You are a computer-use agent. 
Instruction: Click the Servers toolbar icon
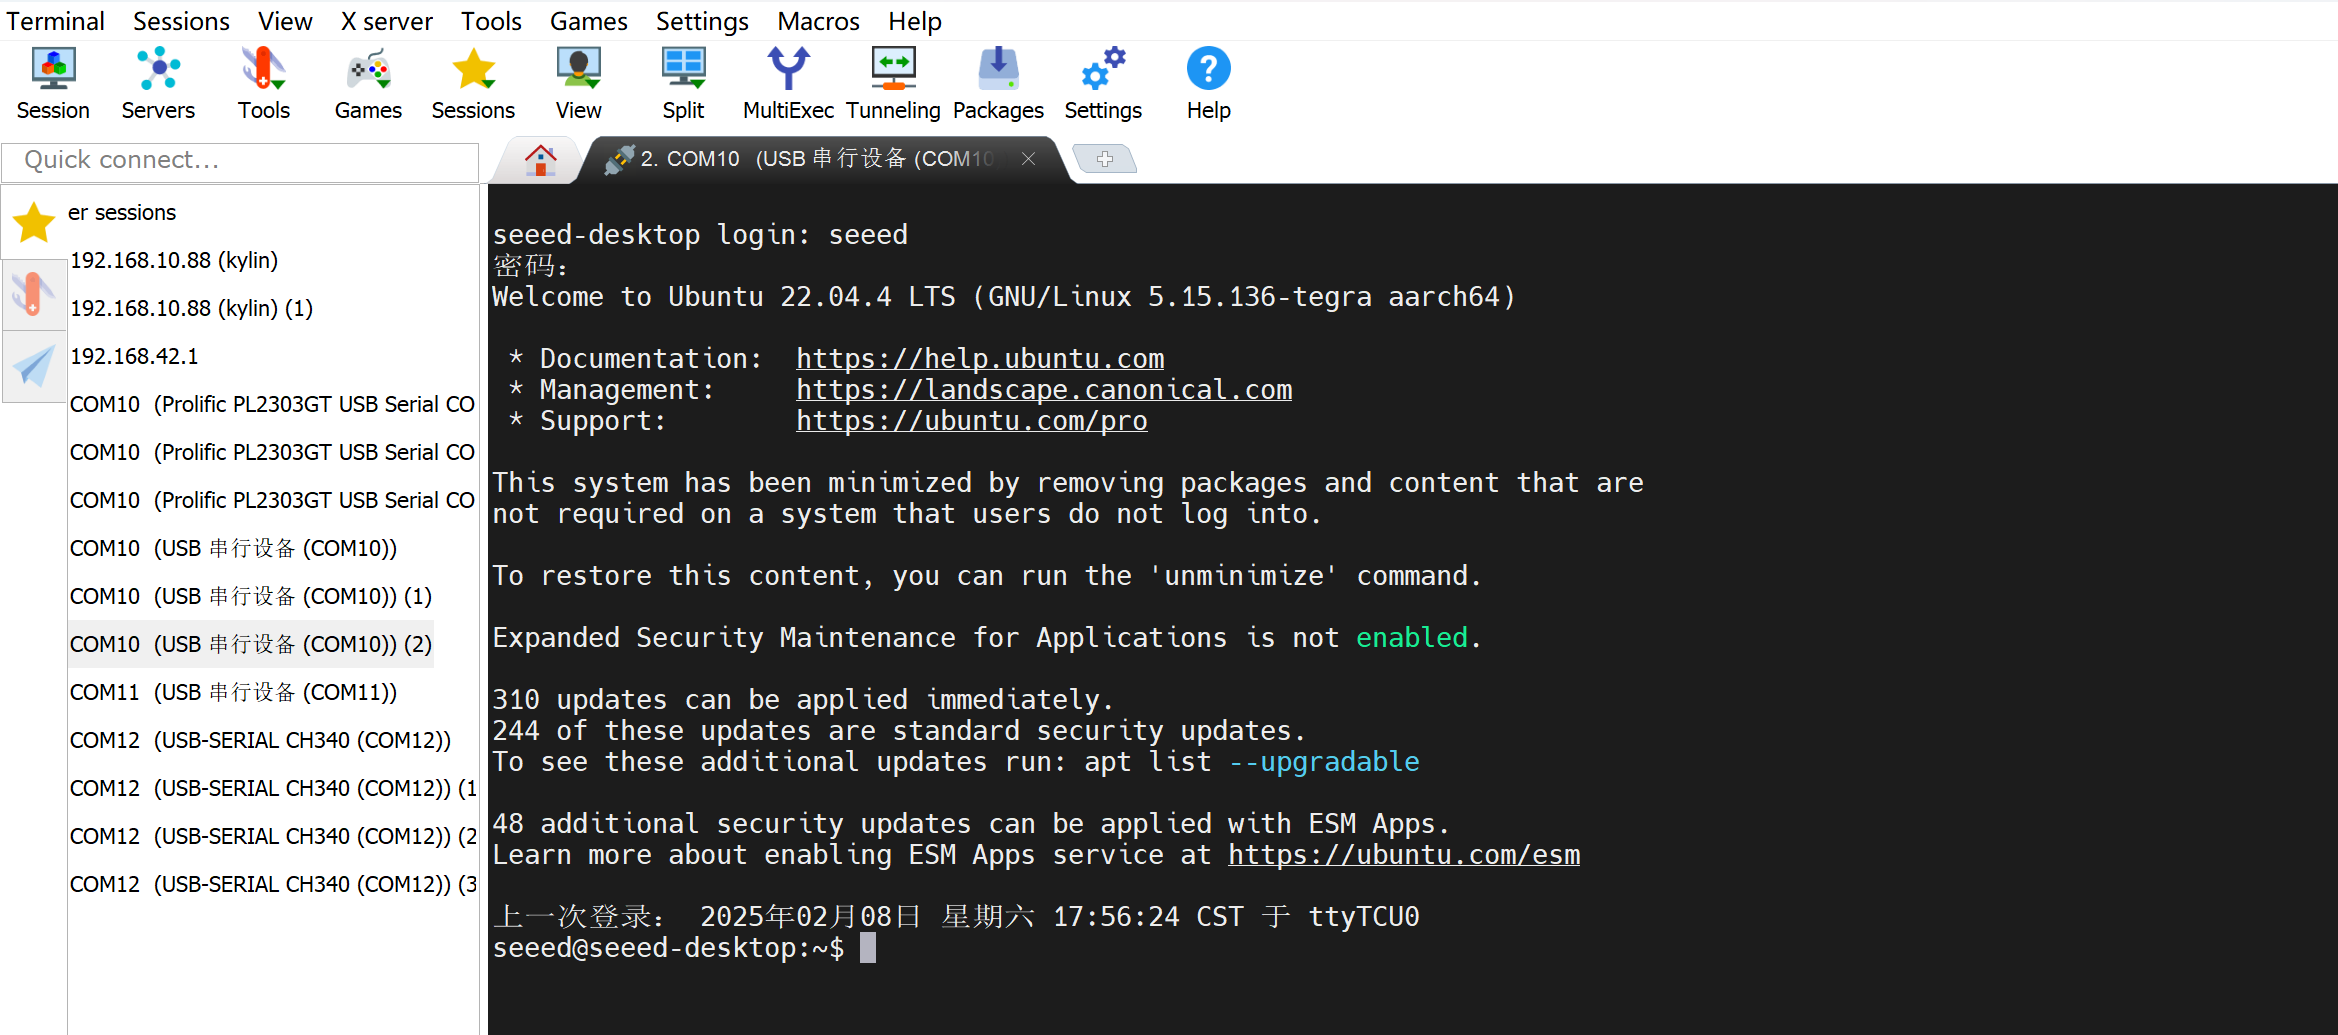(x=158, y=84)
